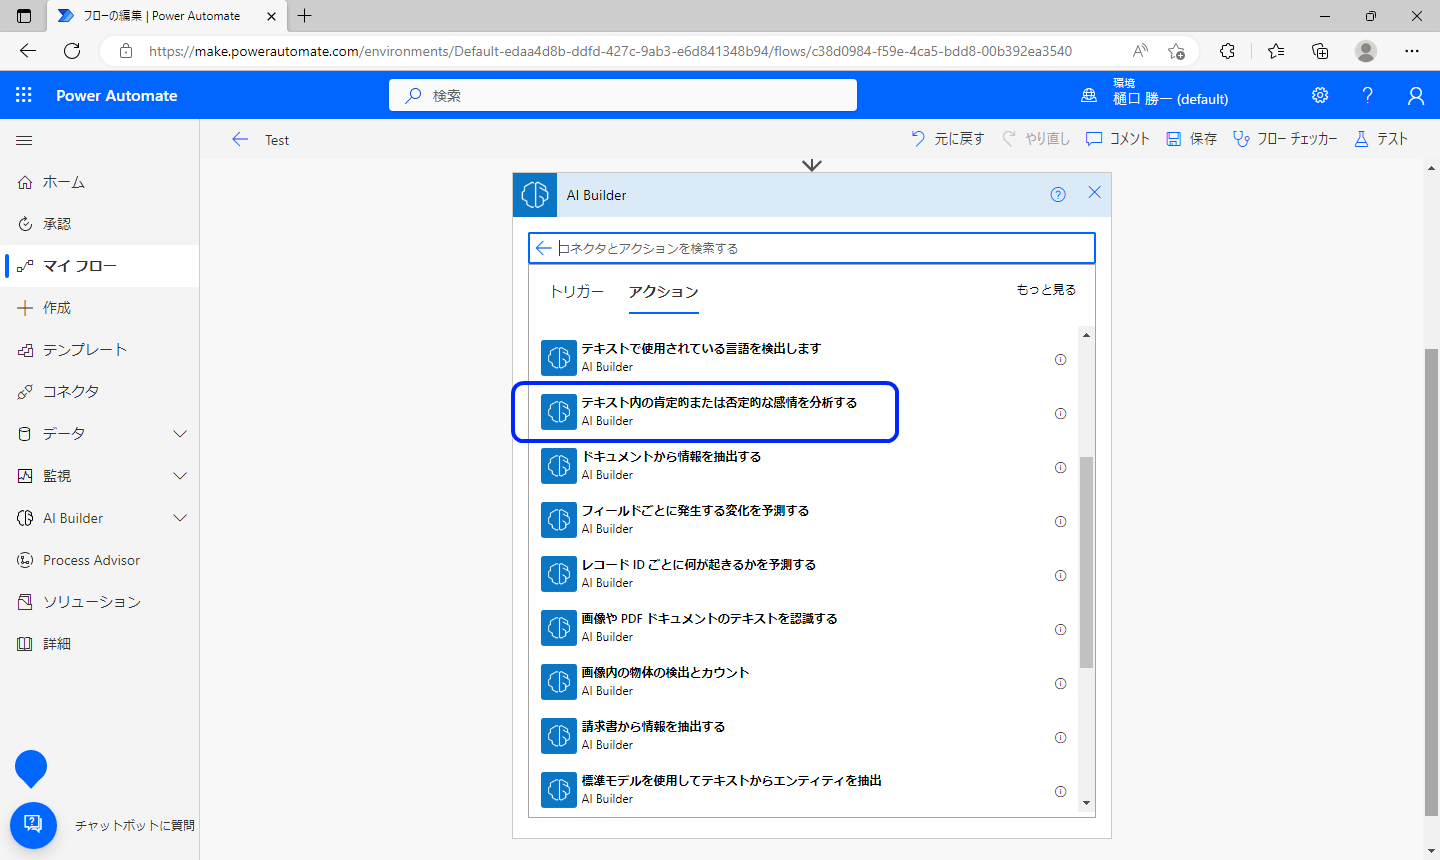Select テキストで使用されている言語を検出します action
The width and height of the screenshot is (1440, 860).
pyautogui.click(x=804, y=357)
